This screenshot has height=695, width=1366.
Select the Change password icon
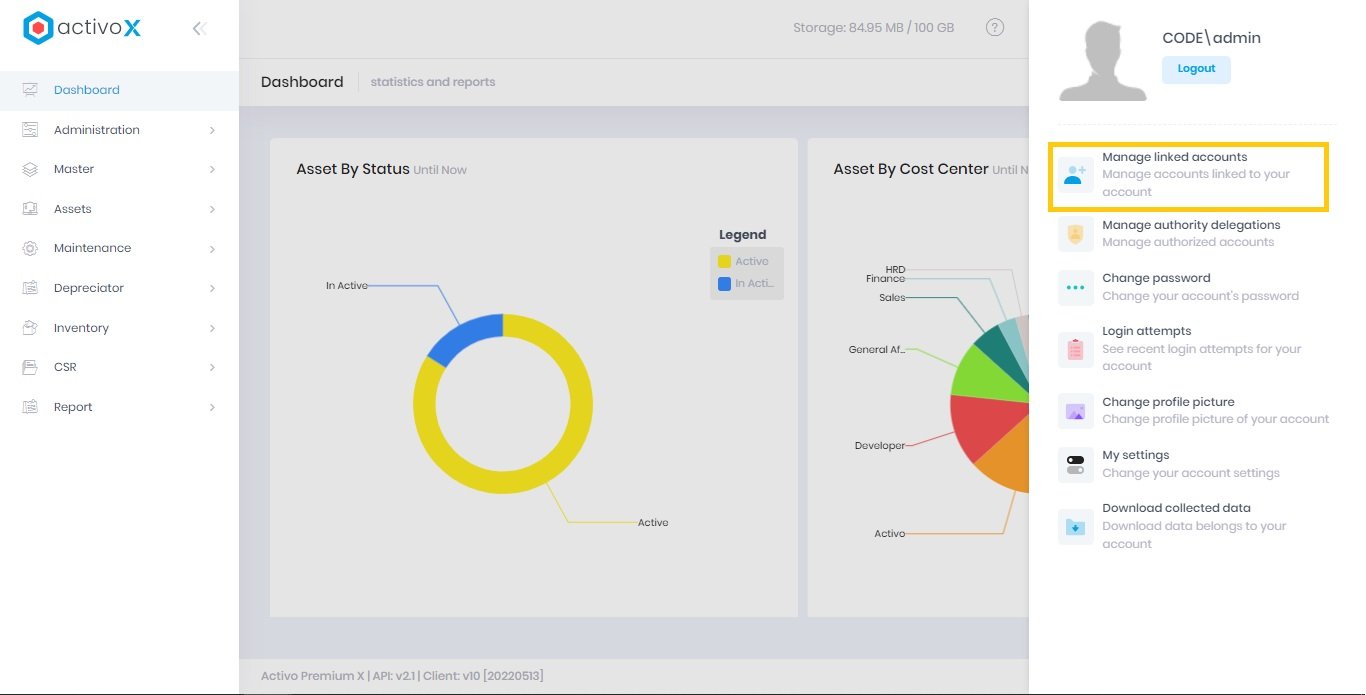[x=1074, y=287]
